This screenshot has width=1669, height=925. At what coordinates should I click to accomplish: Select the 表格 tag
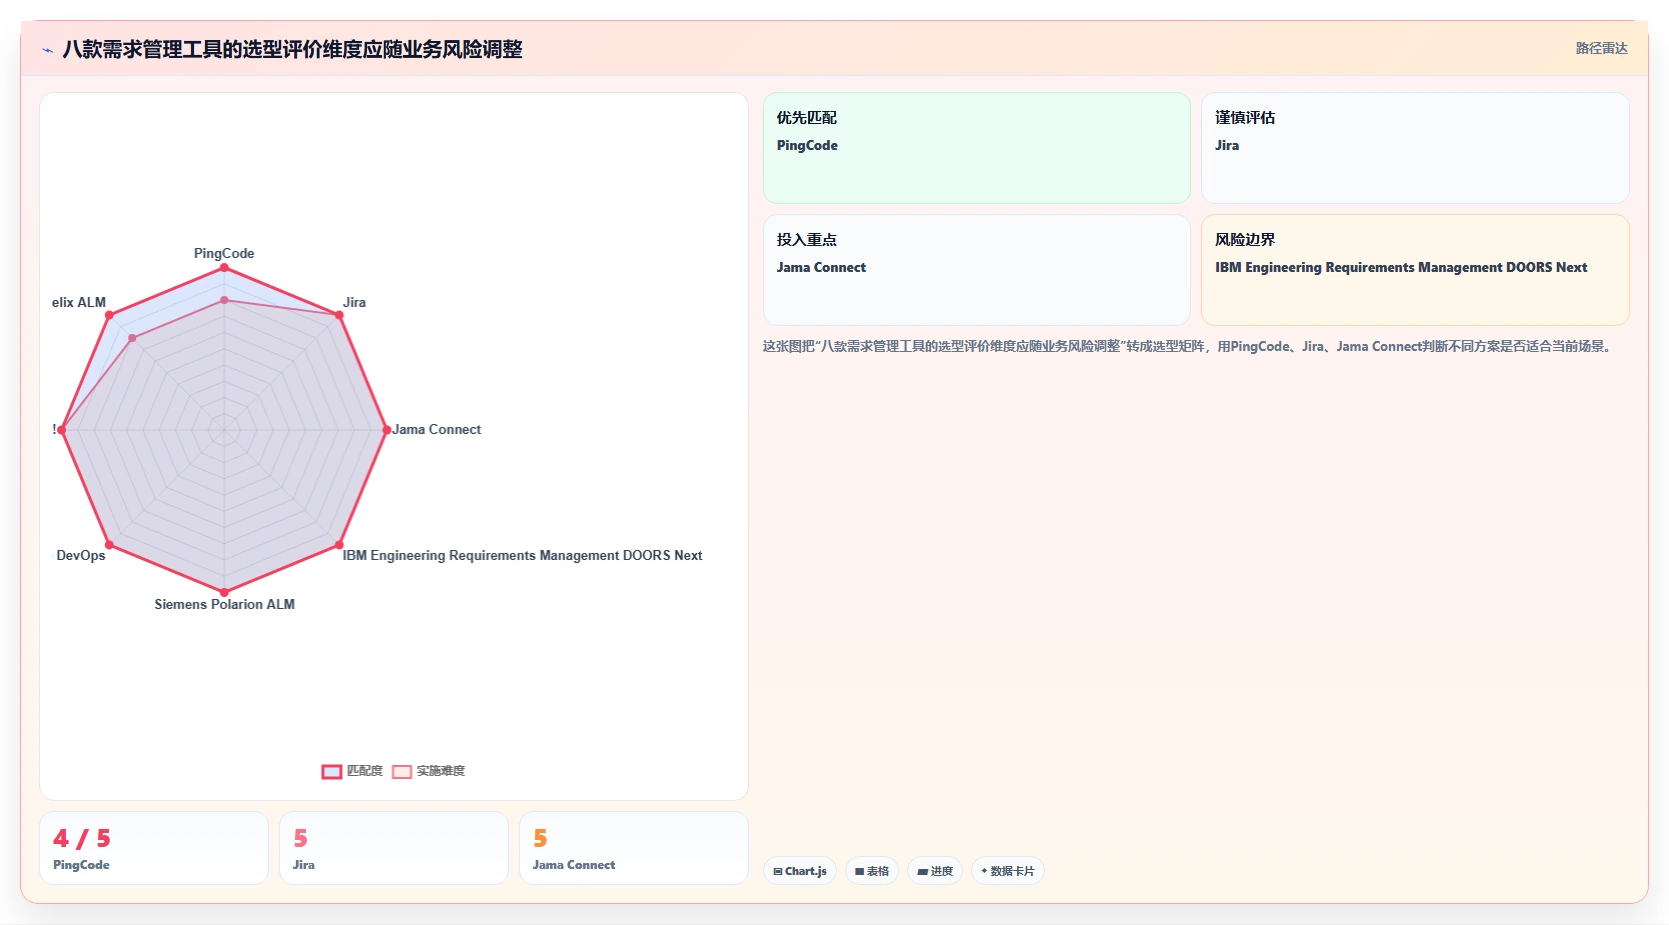tap(872, 871)
